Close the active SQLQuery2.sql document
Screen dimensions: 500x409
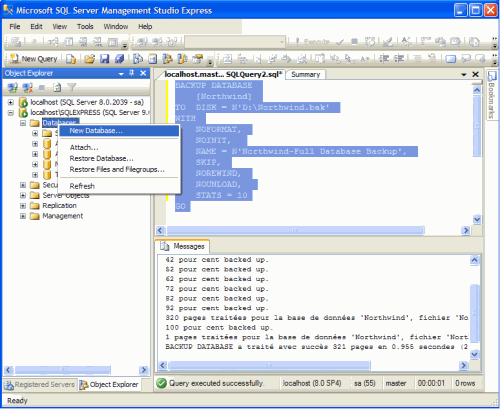pyautogui.click(x=476, y=74)
